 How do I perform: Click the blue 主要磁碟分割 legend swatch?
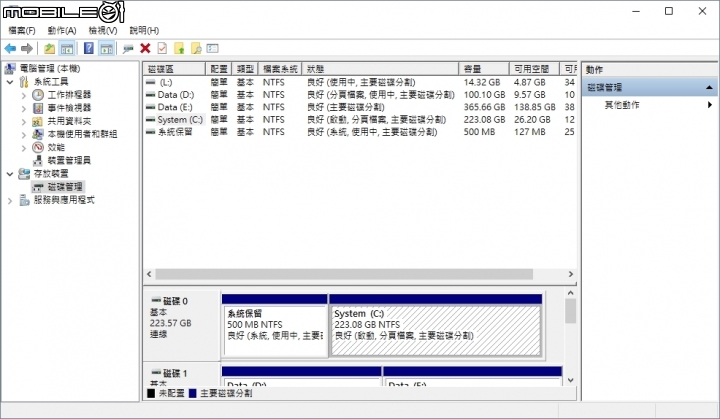click(x=192, y=393)
